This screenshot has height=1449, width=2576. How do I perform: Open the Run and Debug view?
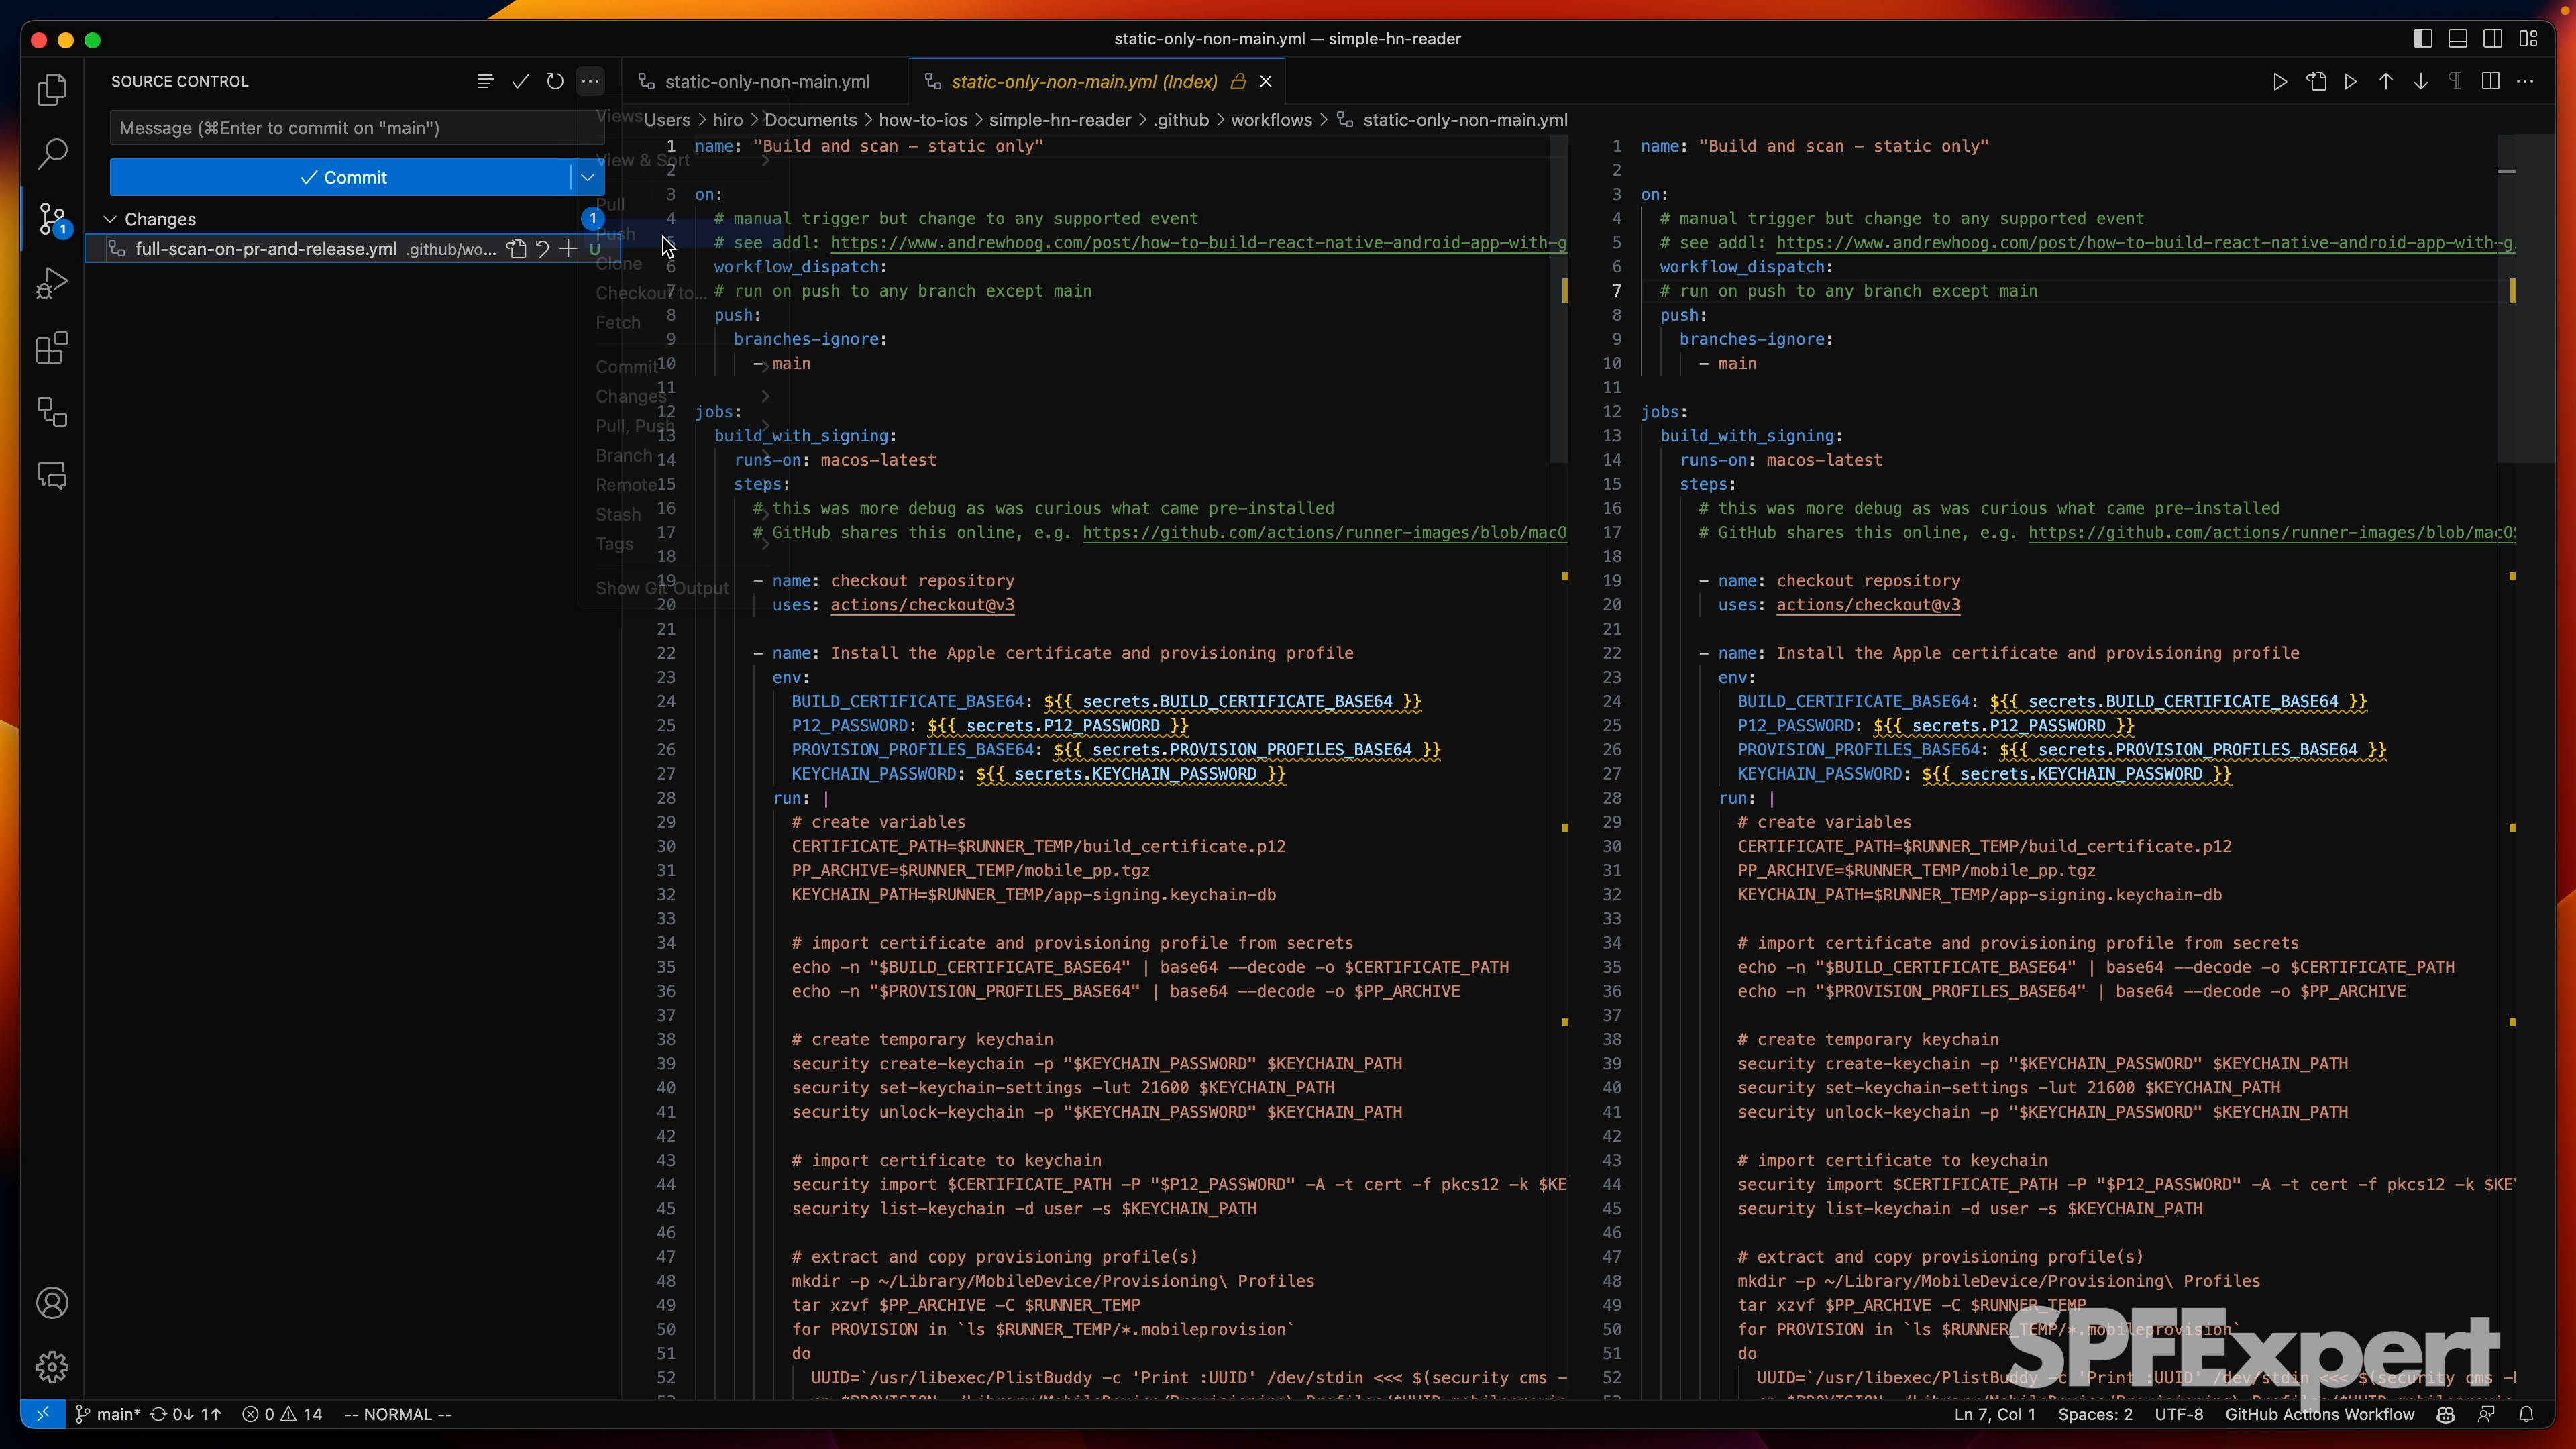pos(52,283)
